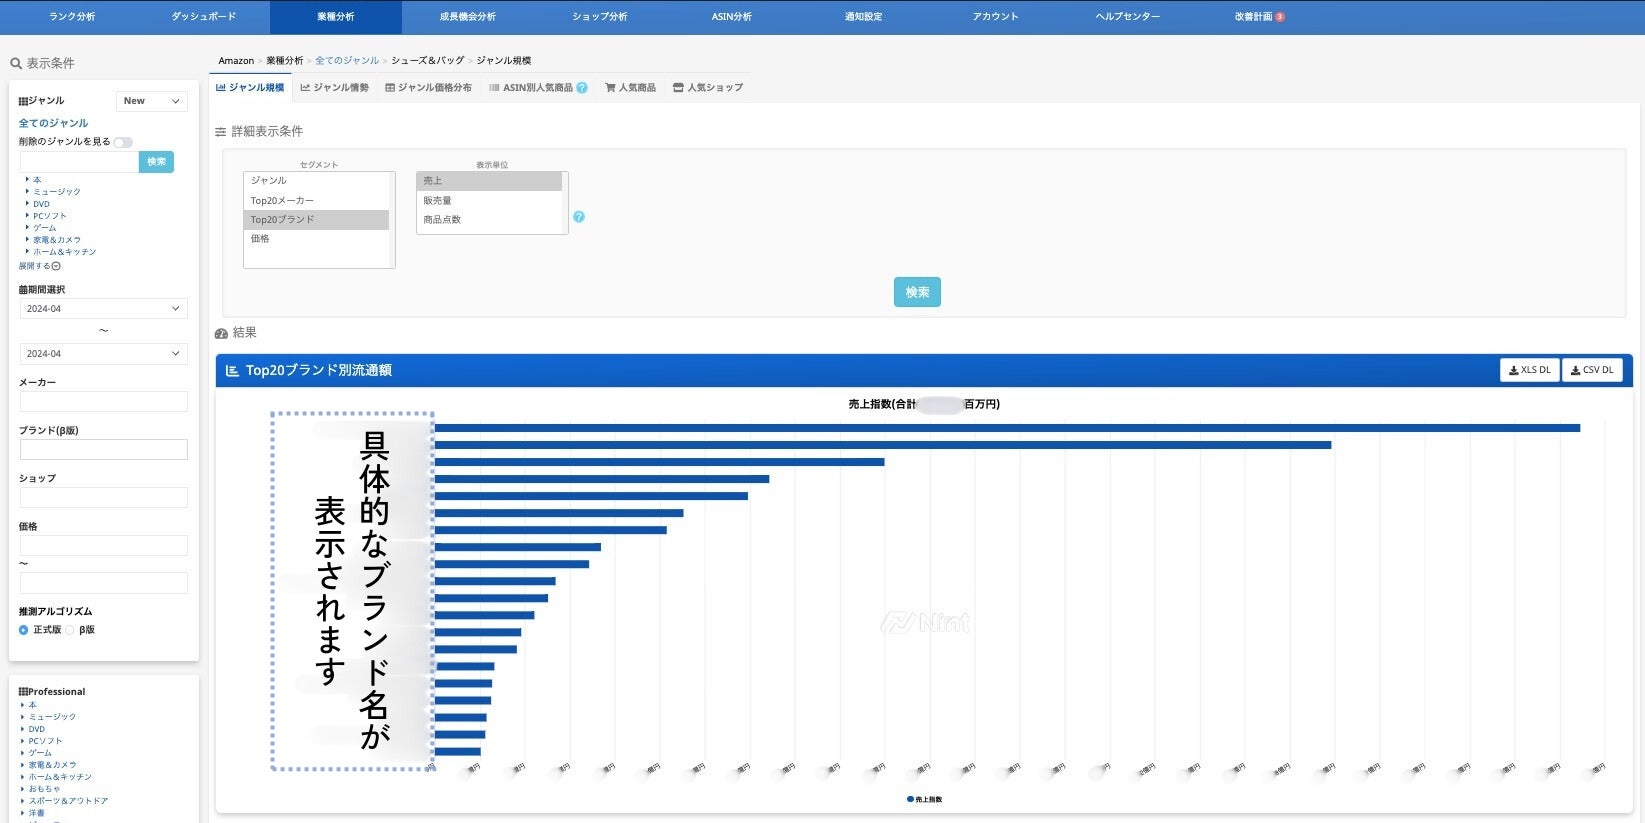
Task: Open 成長機会分析 in top navigation
Action: pos(467,17)
